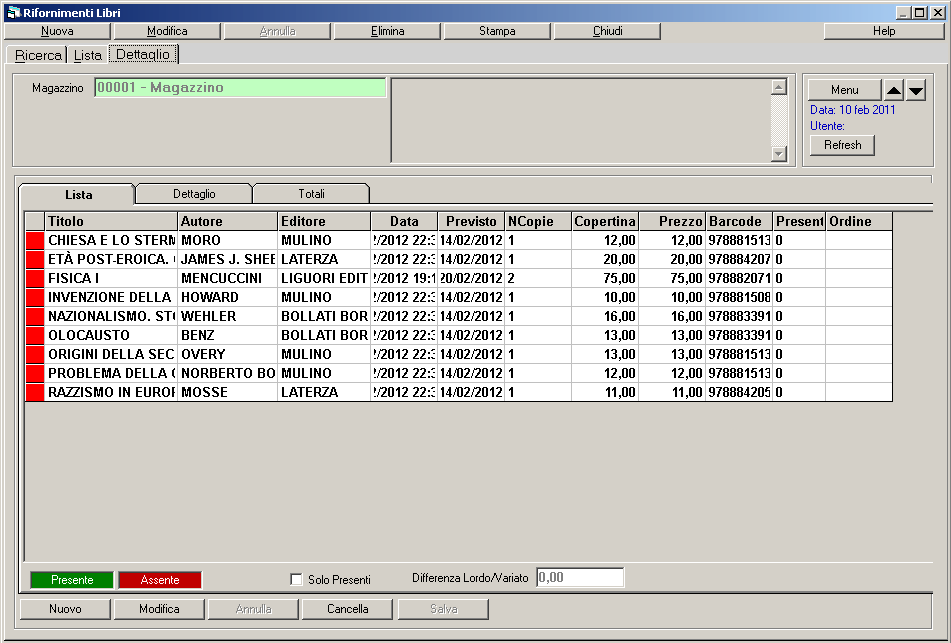Image resolution: width=951 pixels, height=643 pixels.
Task: Switch to the top Lista tab
Action: click(x=87, y=55)
